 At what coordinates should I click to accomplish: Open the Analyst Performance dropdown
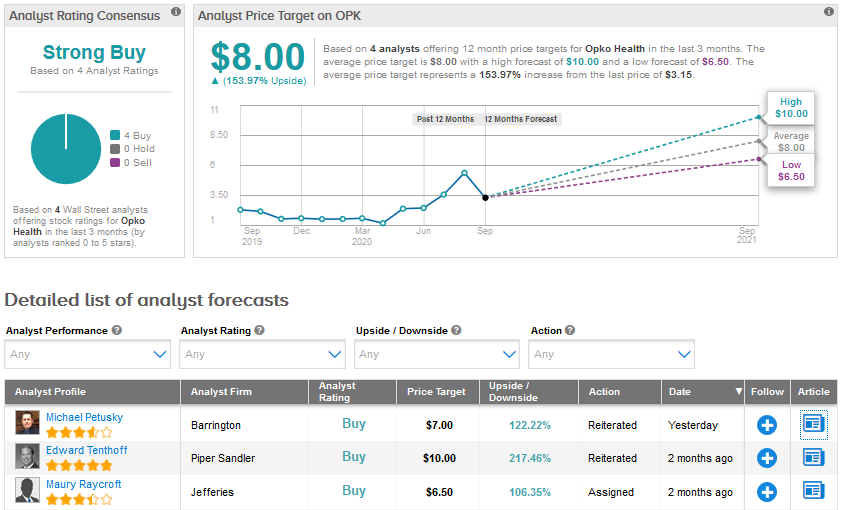pos(88,354)
